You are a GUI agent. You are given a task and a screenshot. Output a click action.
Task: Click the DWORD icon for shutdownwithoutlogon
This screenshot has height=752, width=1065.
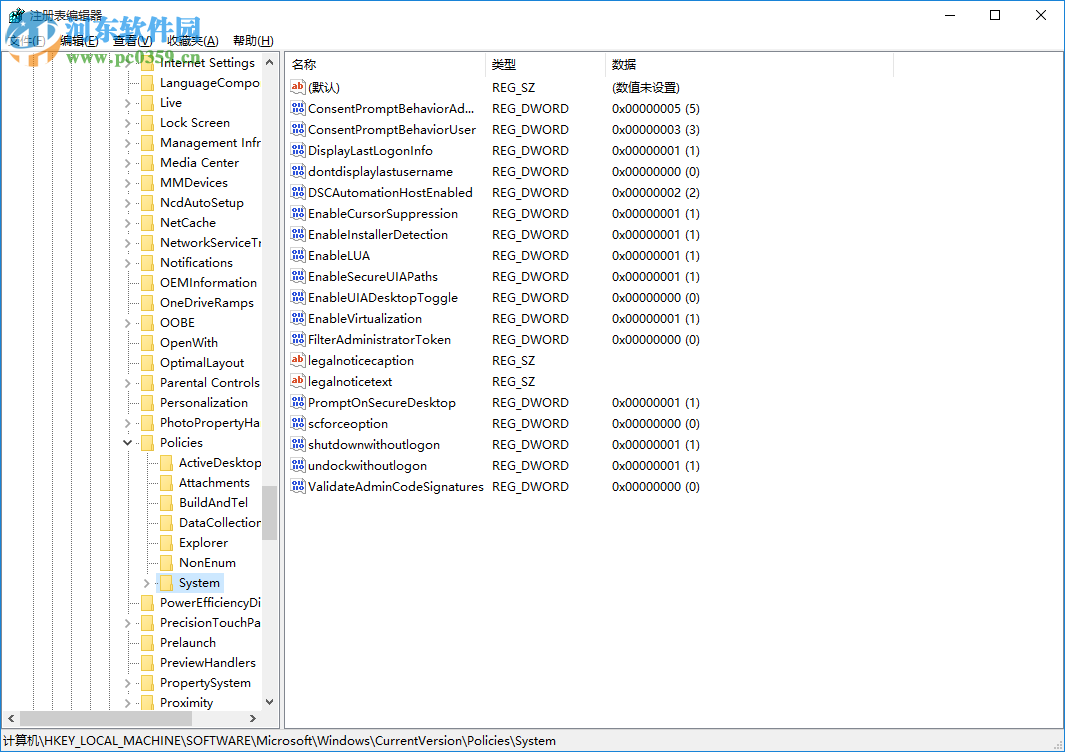coord(298,444)
